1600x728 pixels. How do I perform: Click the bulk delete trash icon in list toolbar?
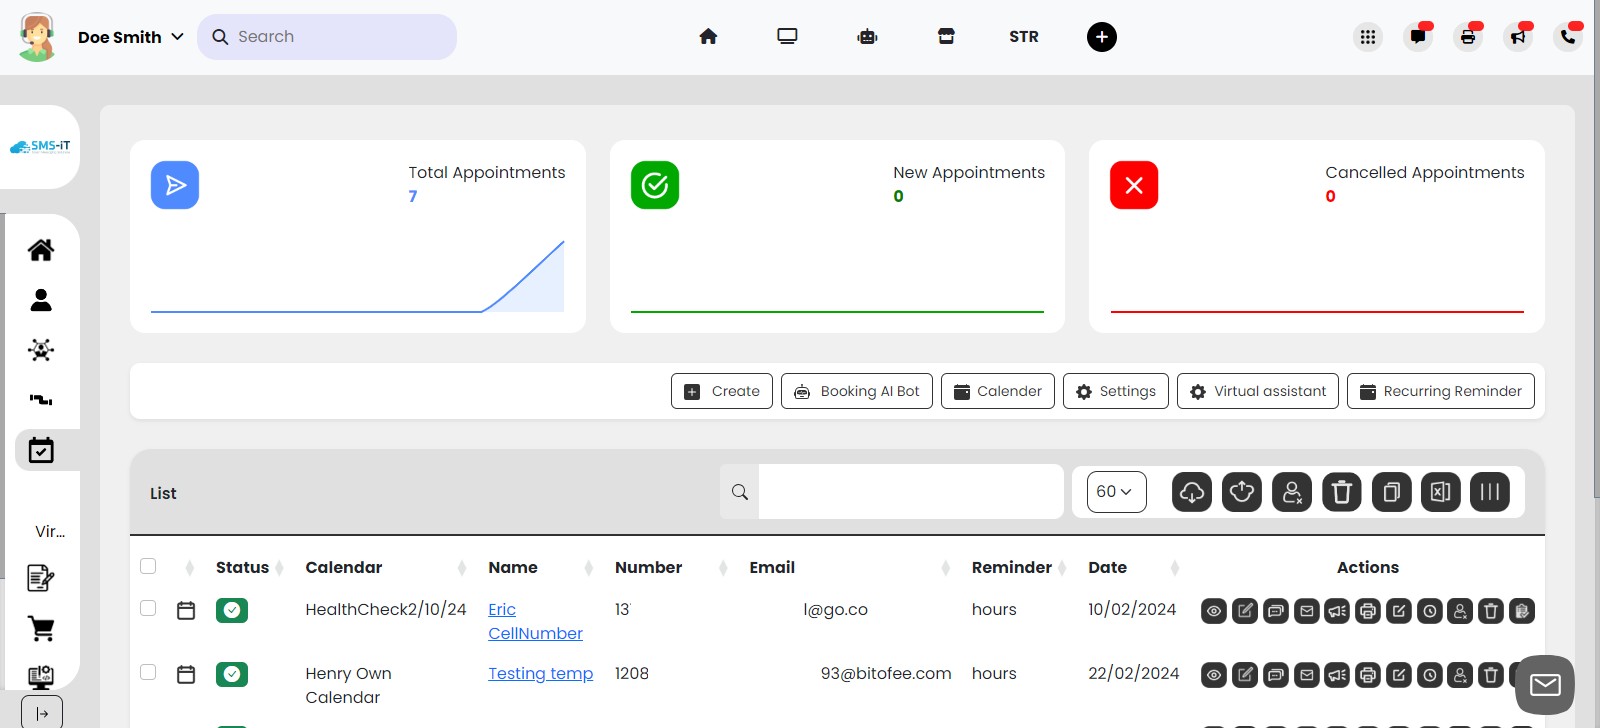[x=1341, y=492]
